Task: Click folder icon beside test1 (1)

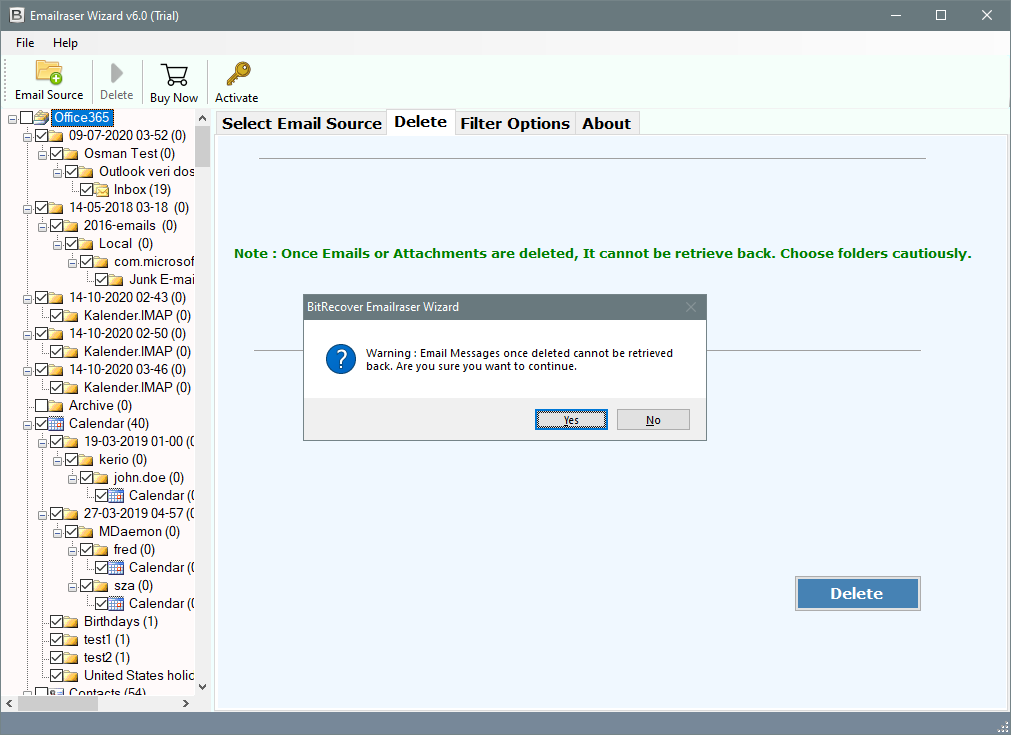Action: [72, 640]
